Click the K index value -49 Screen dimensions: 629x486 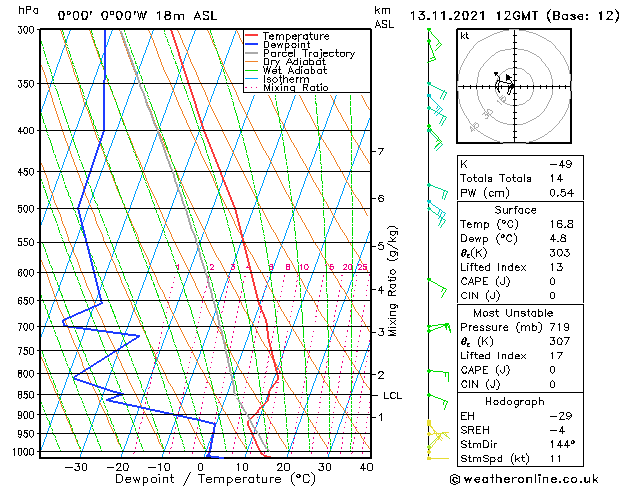561,164
